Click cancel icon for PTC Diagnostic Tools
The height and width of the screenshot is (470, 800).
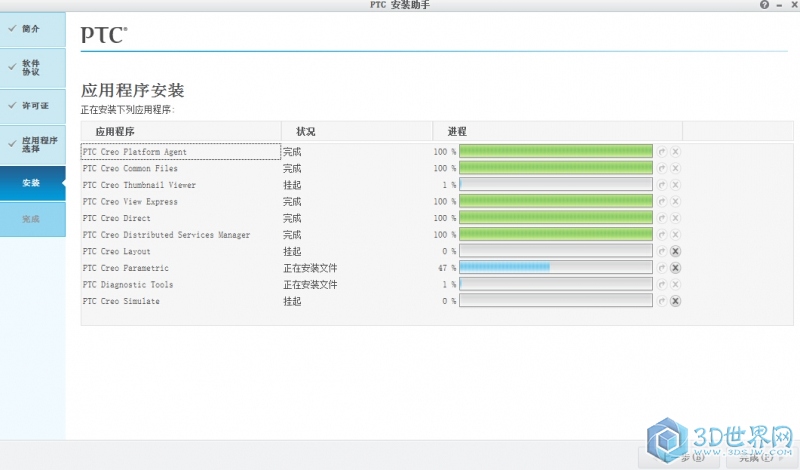tap(676, 284)
